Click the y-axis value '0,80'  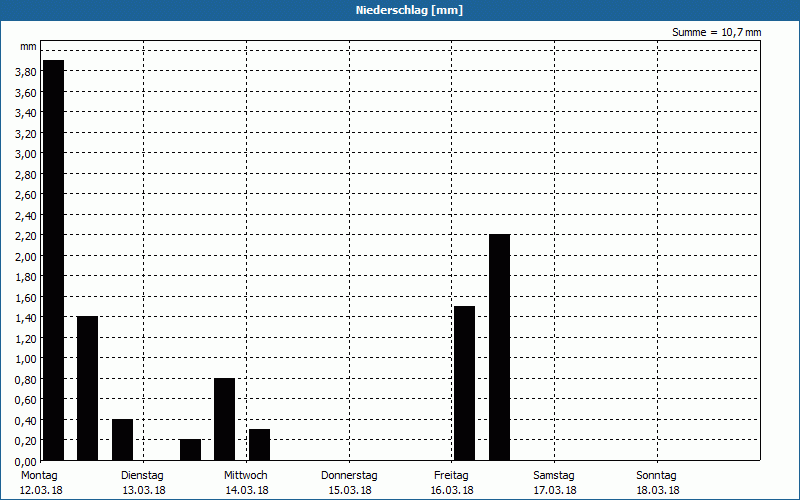click(26, 380)
